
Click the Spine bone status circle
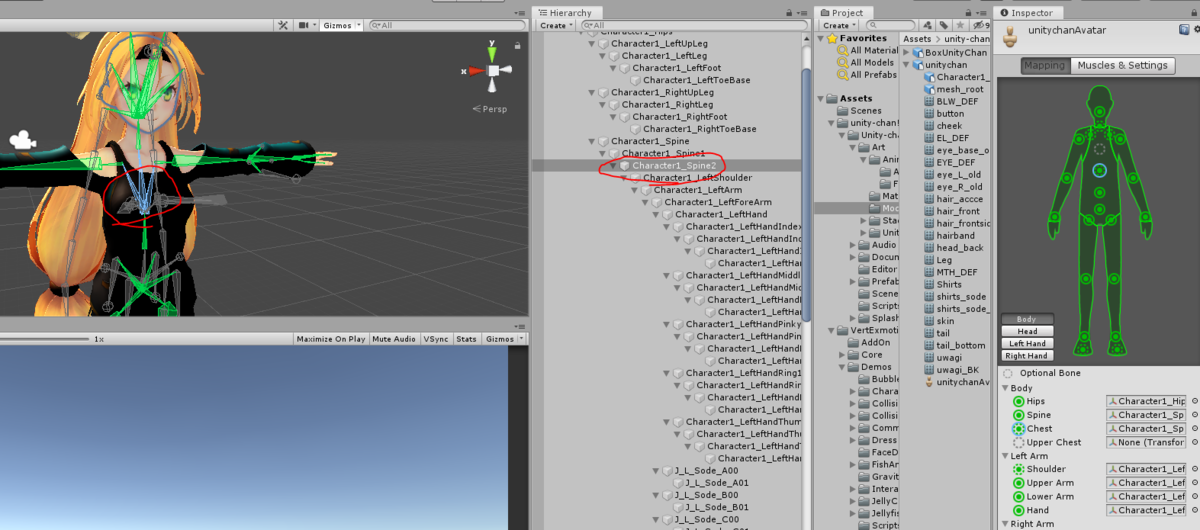(x=1018, y=415)
